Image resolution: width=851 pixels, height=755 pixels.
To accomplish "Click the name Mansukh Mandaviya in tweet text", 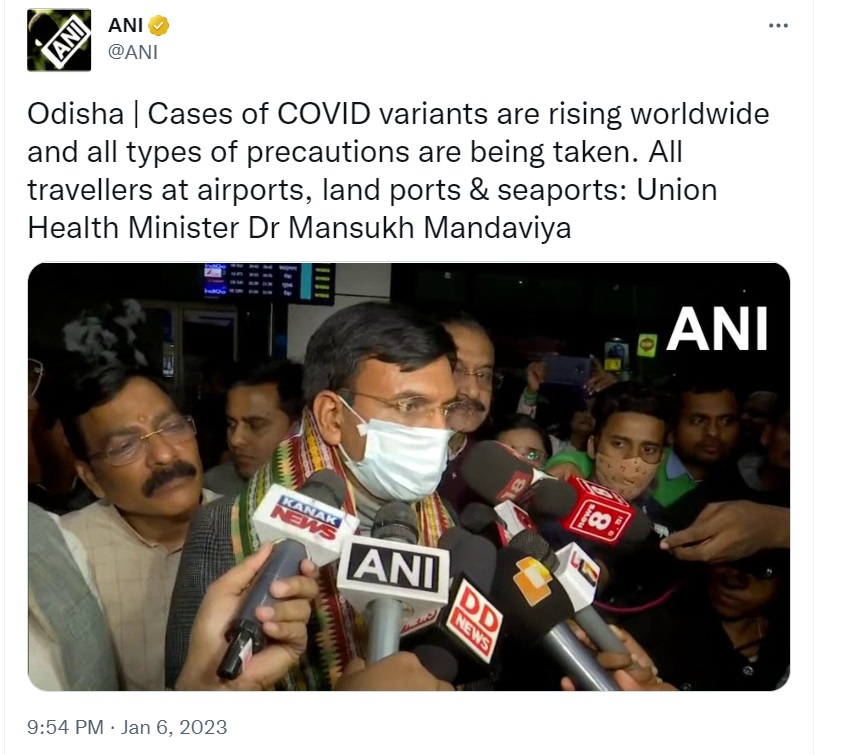I will (x=429, y=228).
